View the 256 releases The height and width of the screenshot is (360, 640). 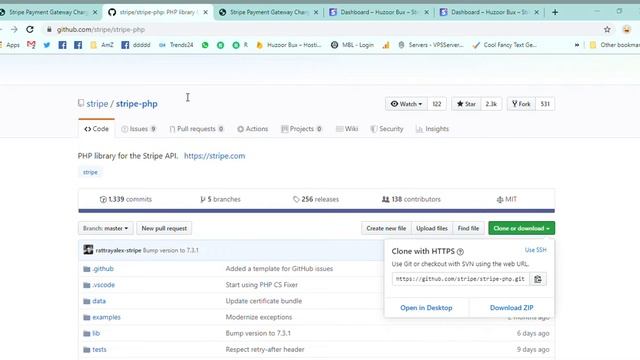tap(316, 199)
